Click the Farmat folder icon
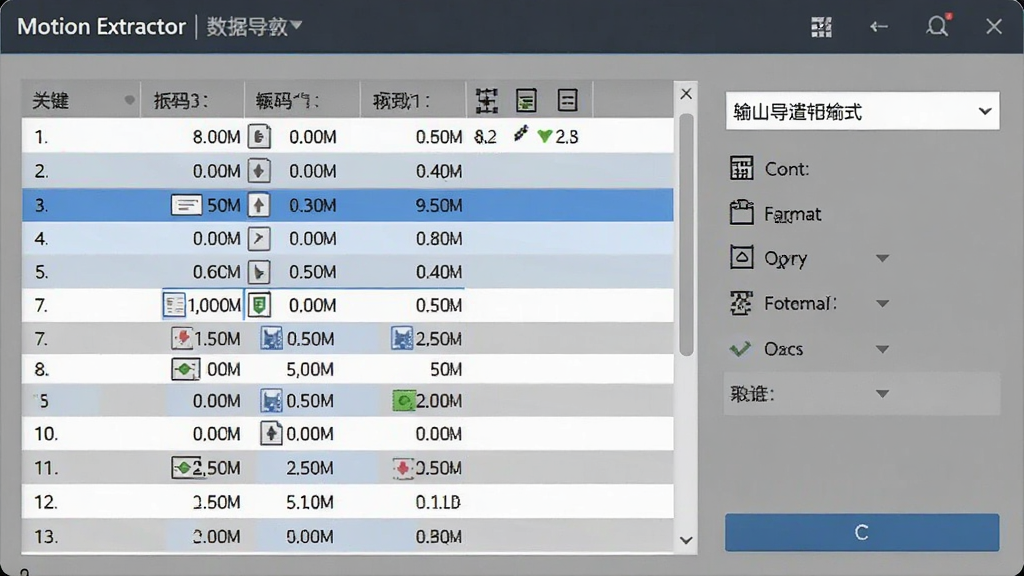The height and width of the screenshot is (576, 1024). coord(741,213)
